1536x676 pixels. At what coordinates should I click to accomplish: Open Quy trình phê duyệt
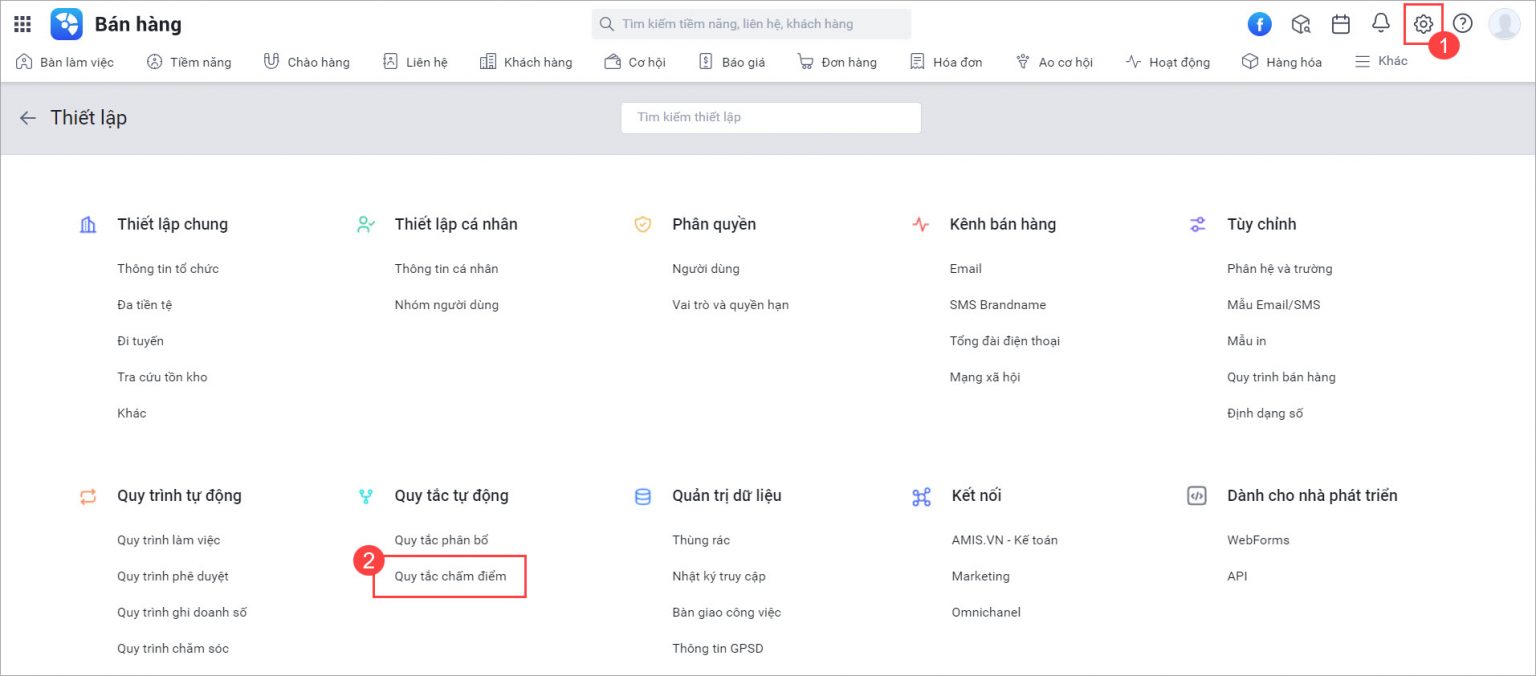coord(173,576)
